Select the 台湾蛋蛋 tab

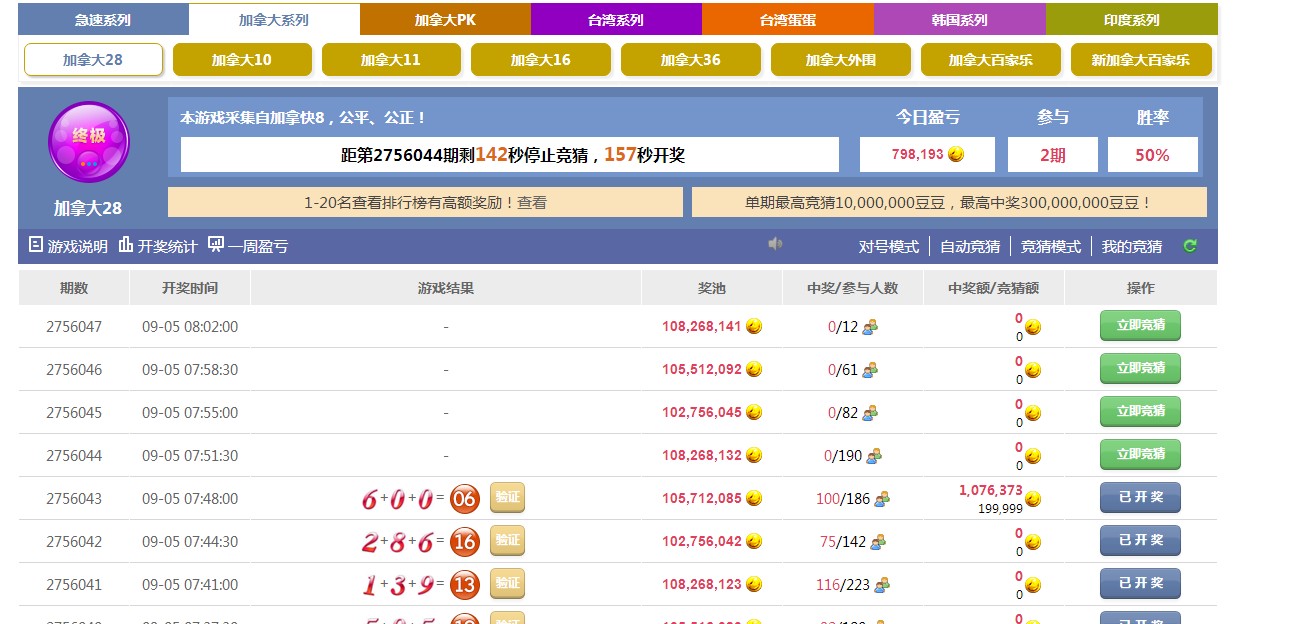[x=787, y=20]
